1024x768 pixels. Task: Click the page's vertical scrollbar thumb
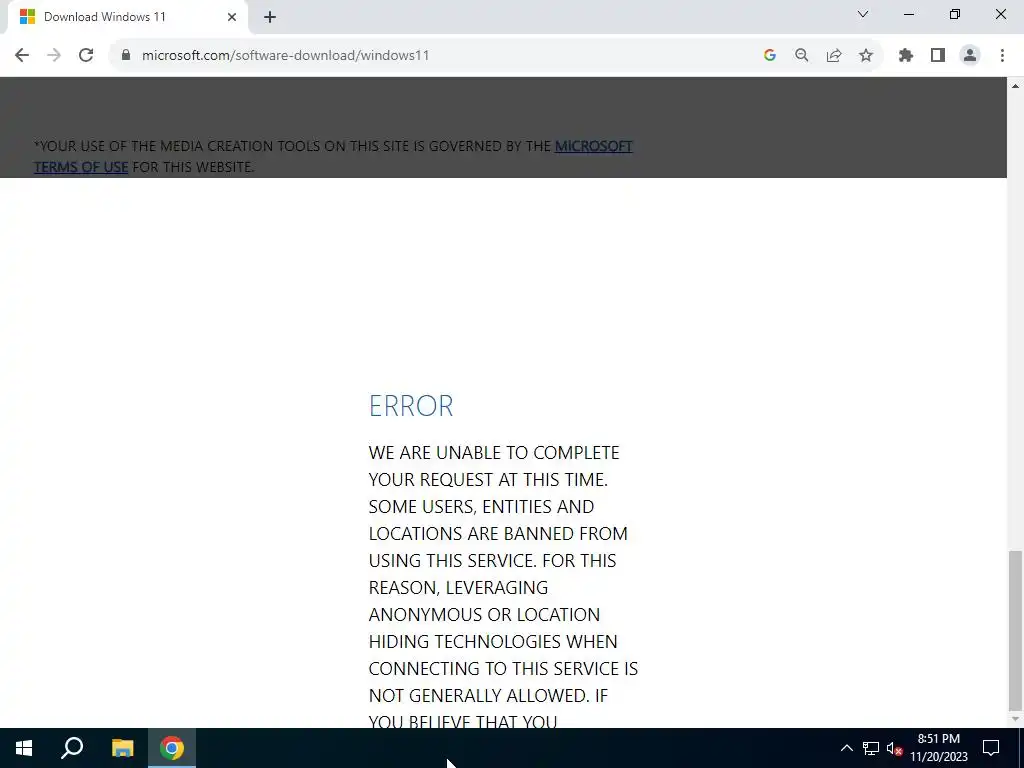click(1015, 630)
